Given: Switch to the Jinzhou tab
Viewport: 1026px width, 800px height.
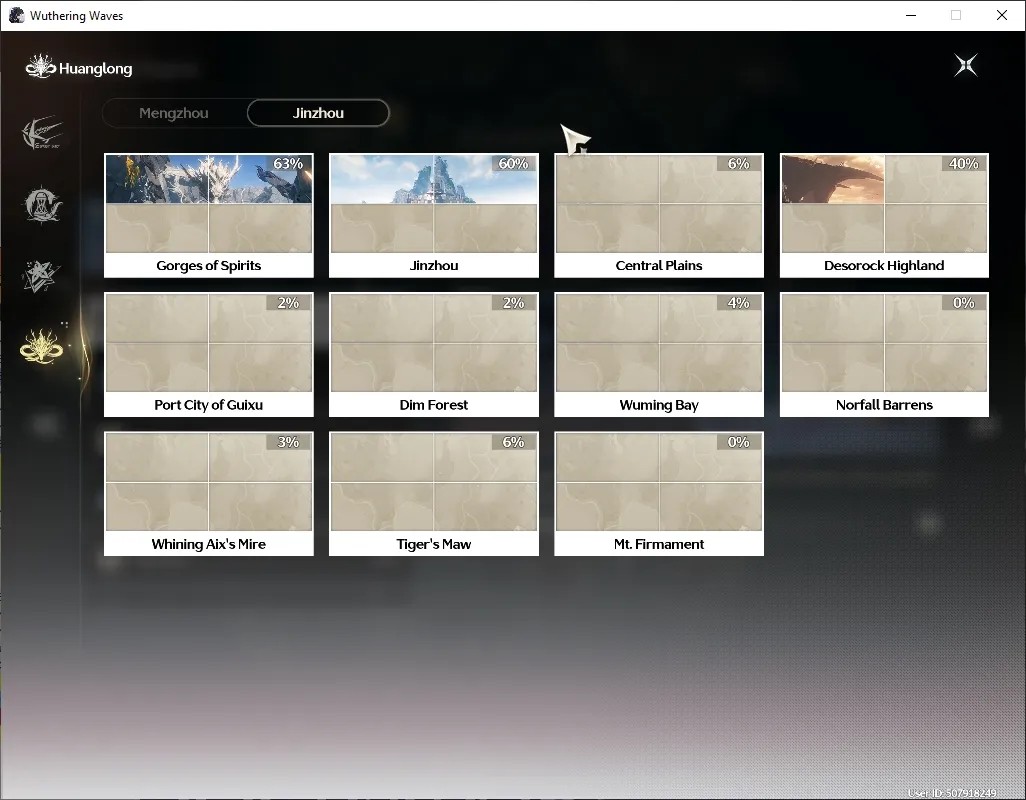Looking at the screenshot, I should tap(318, 113).
